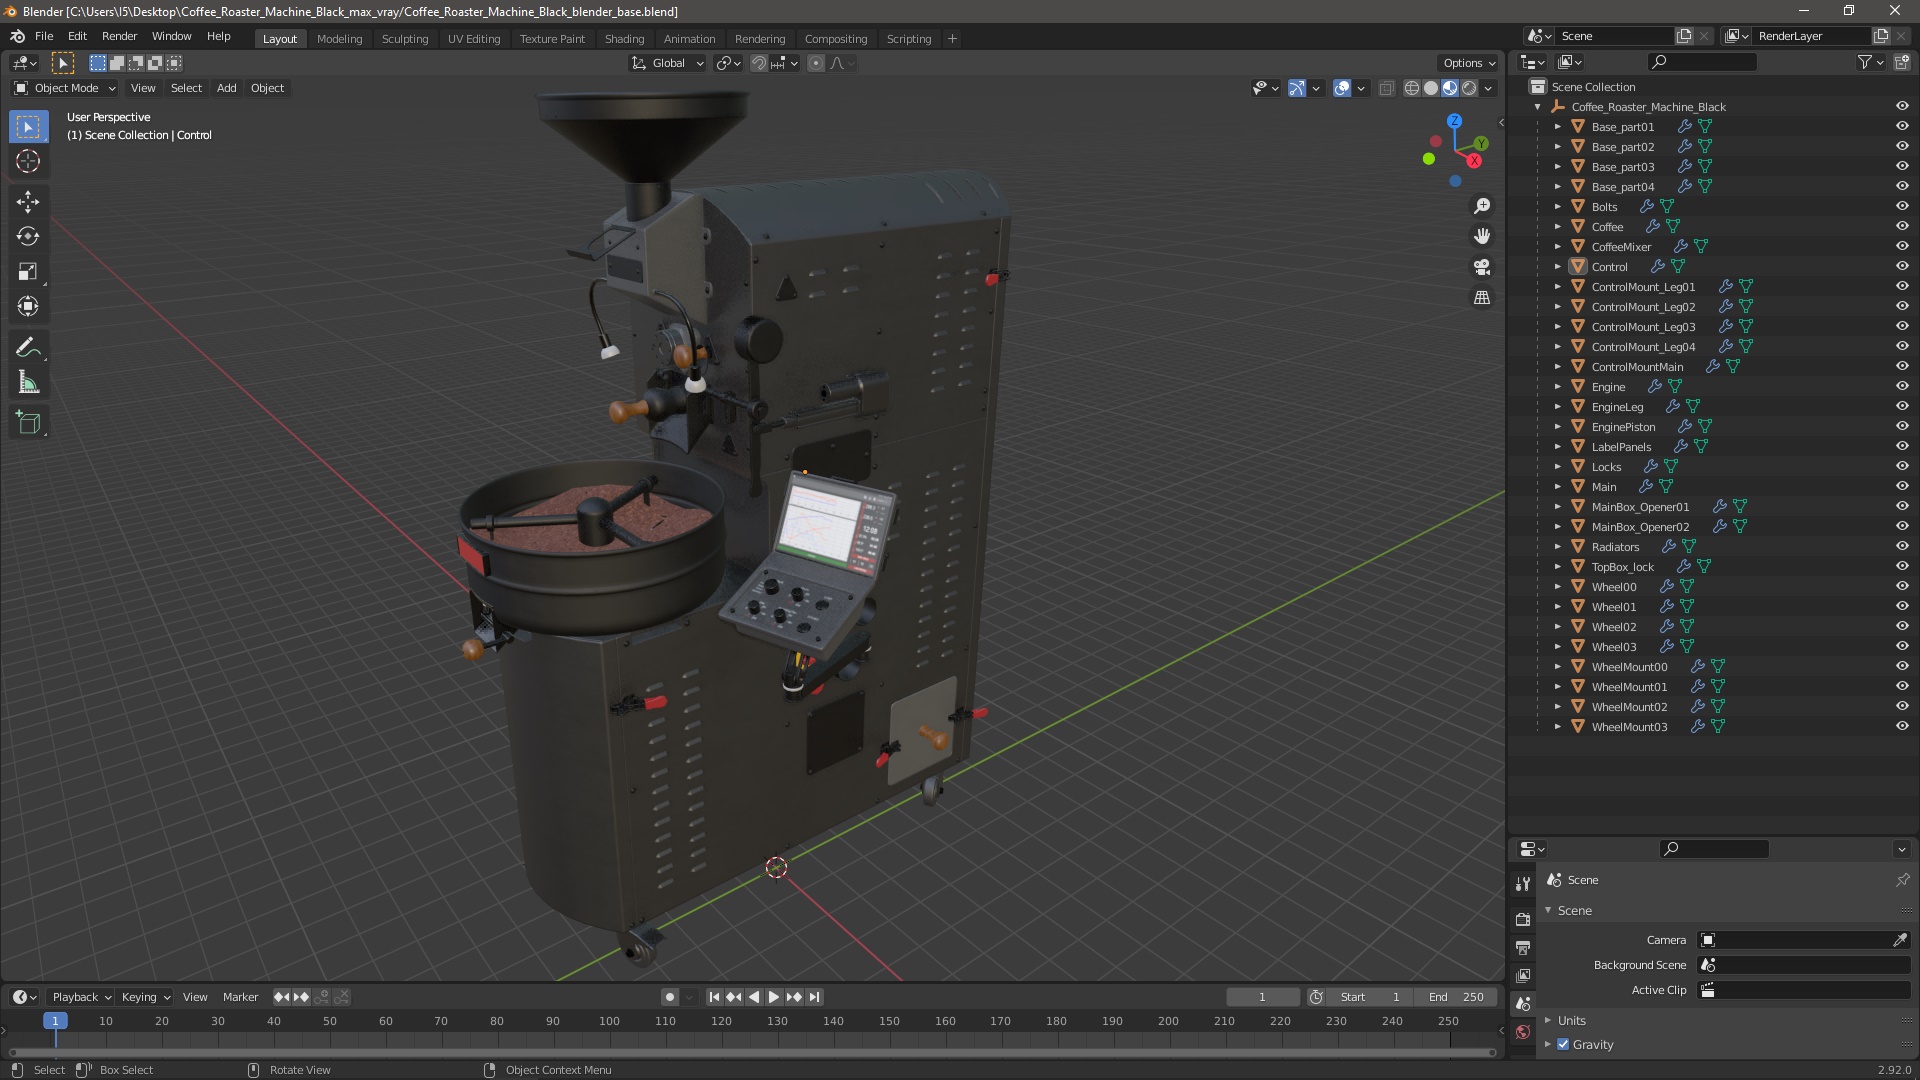1920x1080 pixels.
Task: Open the Render menu
Action: pyautogui.click(x=119, y=36)
